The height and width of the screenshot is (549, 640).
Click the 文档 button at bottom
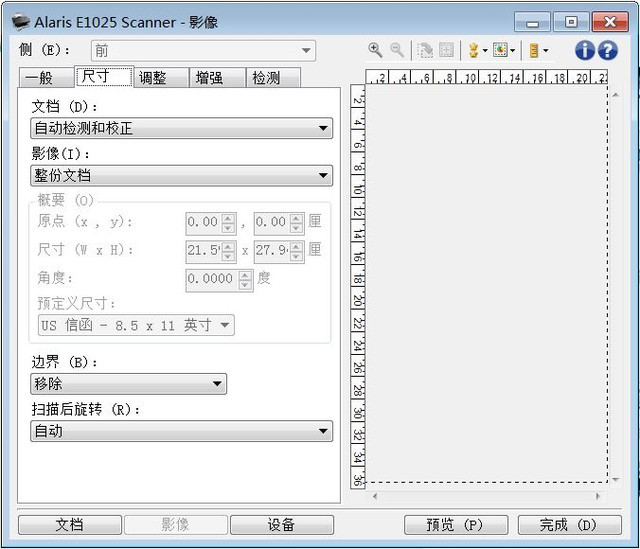coord(70,525)
